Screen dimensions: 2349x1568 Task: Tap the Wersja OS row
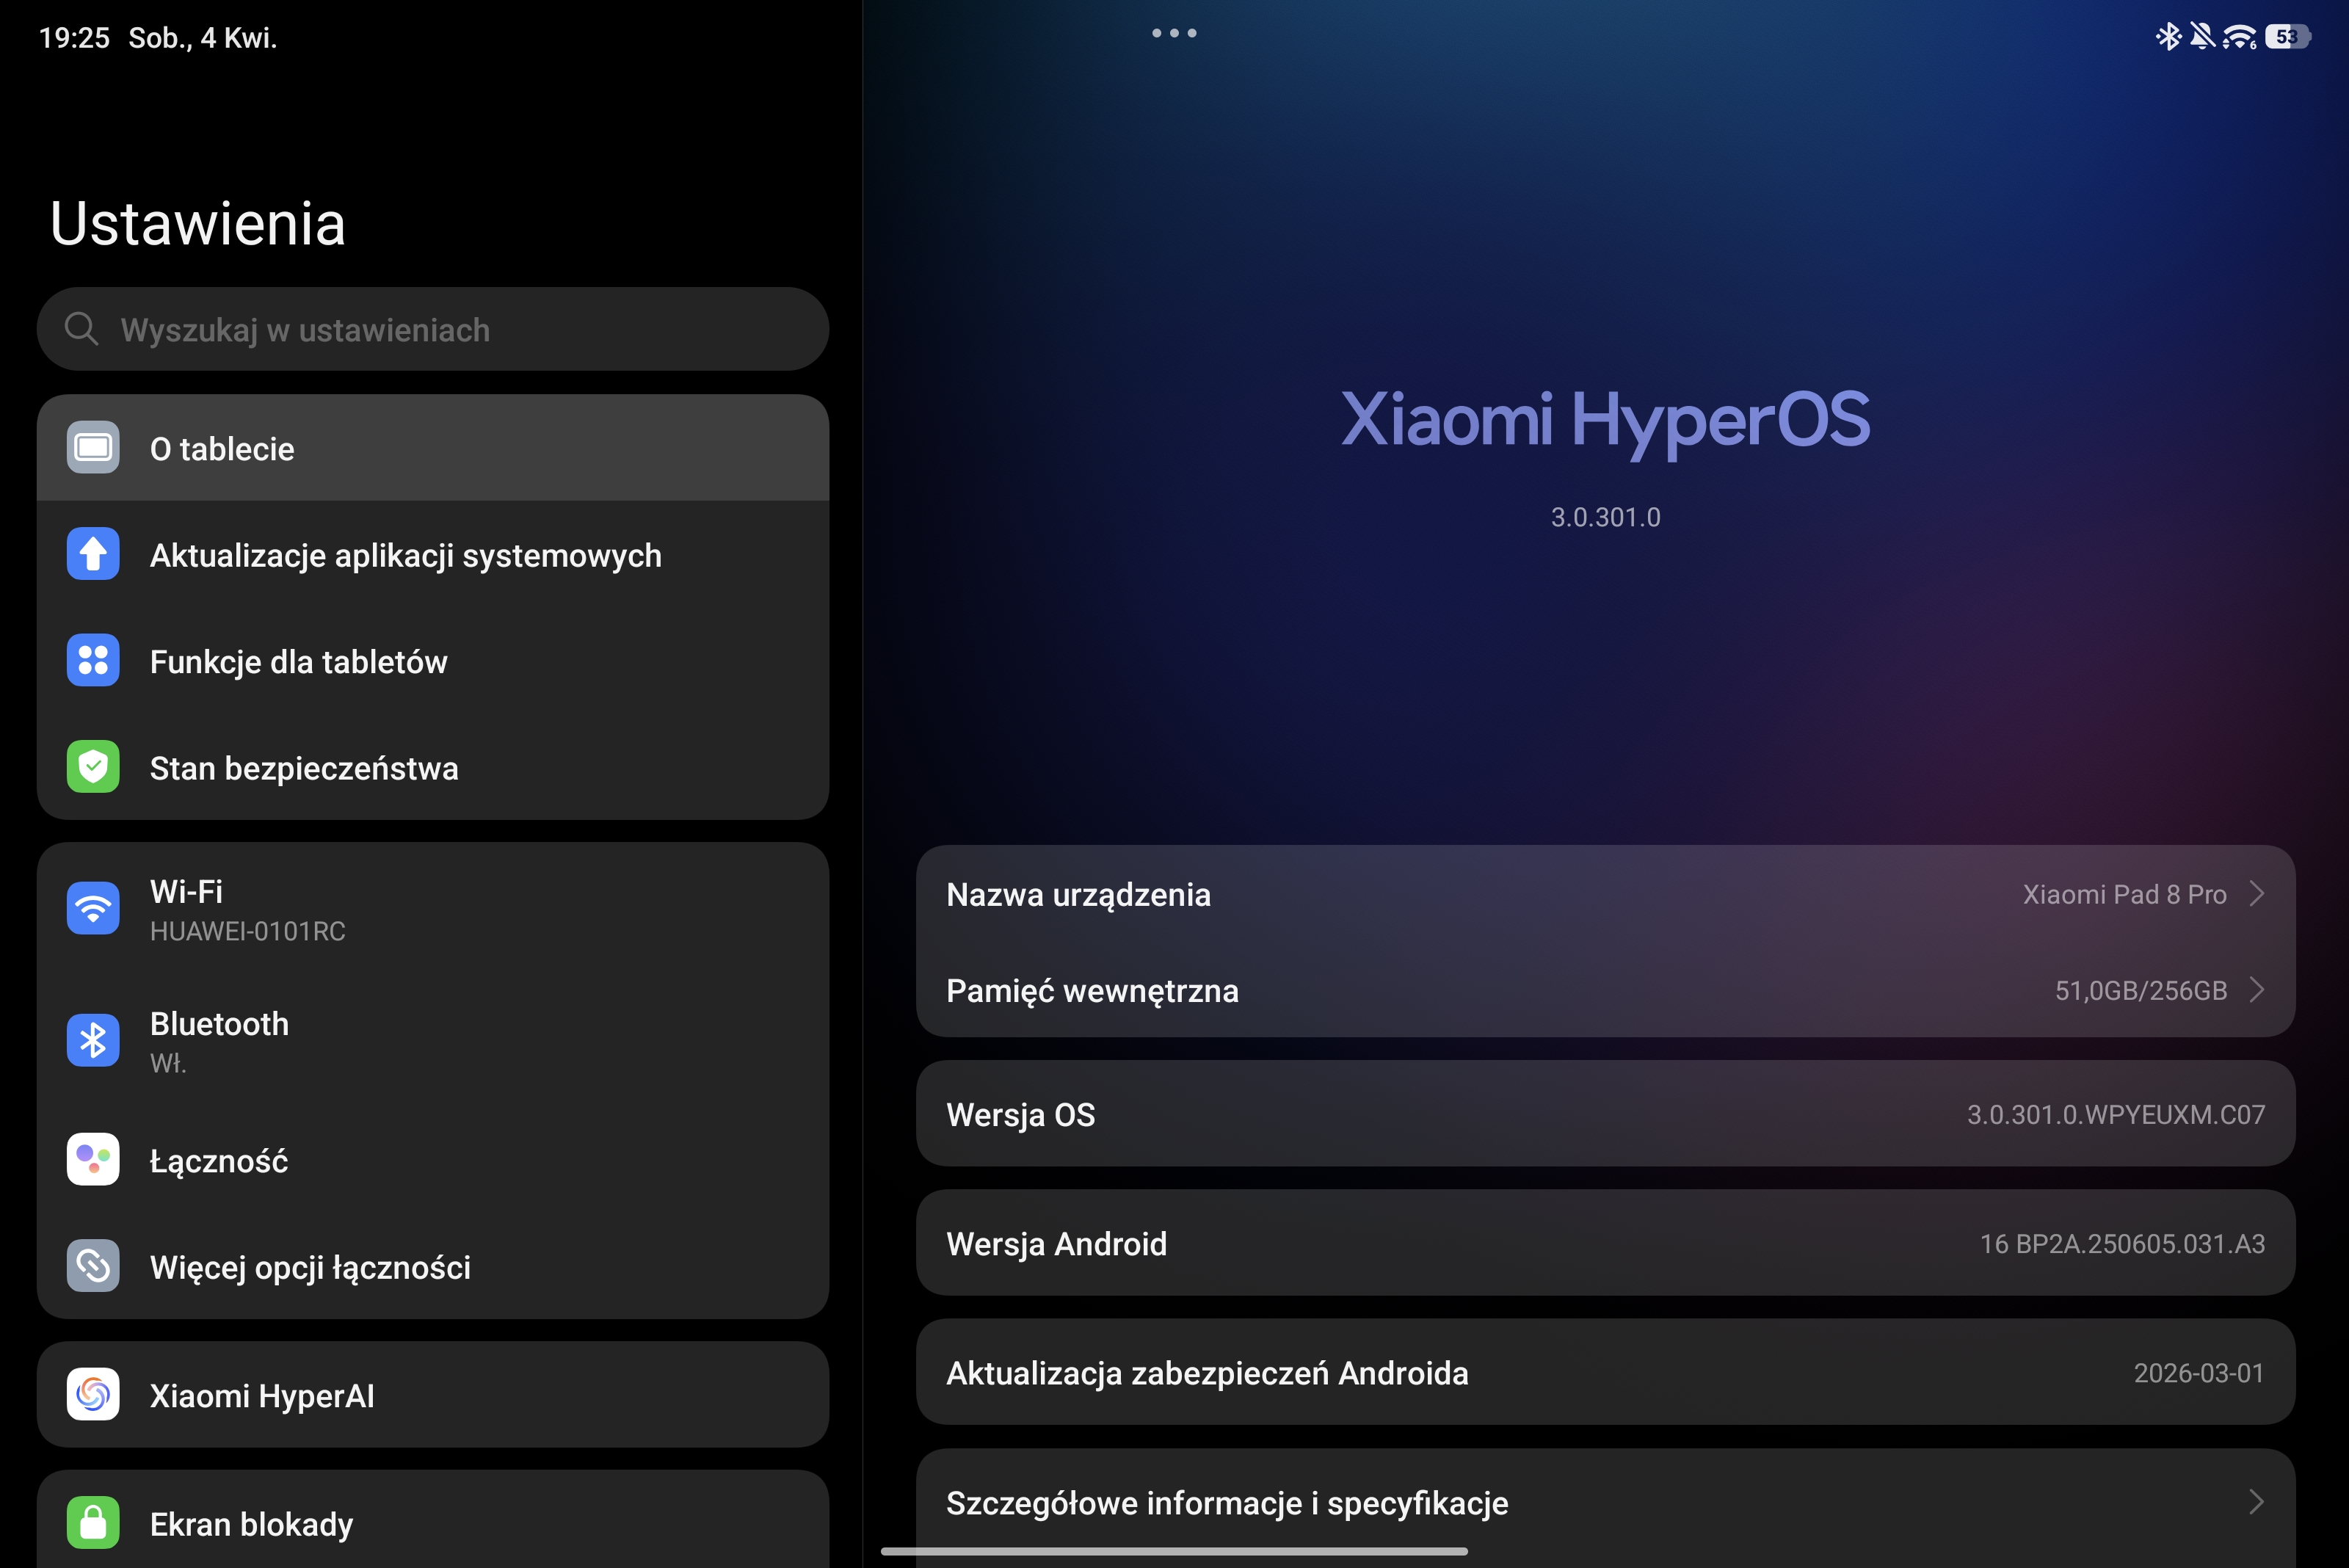[x=1604, y=1114]
